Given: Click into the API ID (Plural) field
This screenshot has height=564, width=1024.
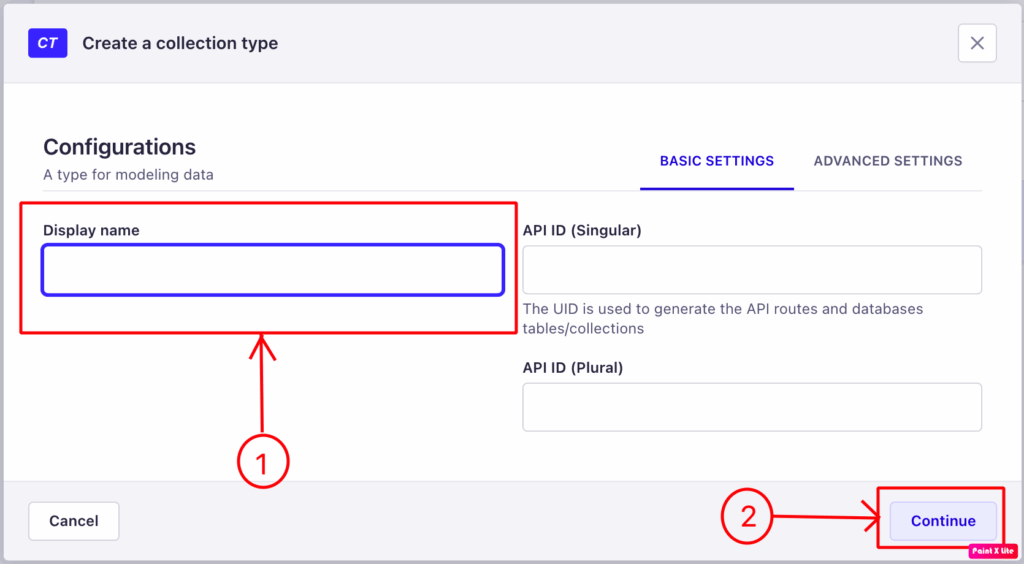Looking at the screenshot, I should click(752, 407).
